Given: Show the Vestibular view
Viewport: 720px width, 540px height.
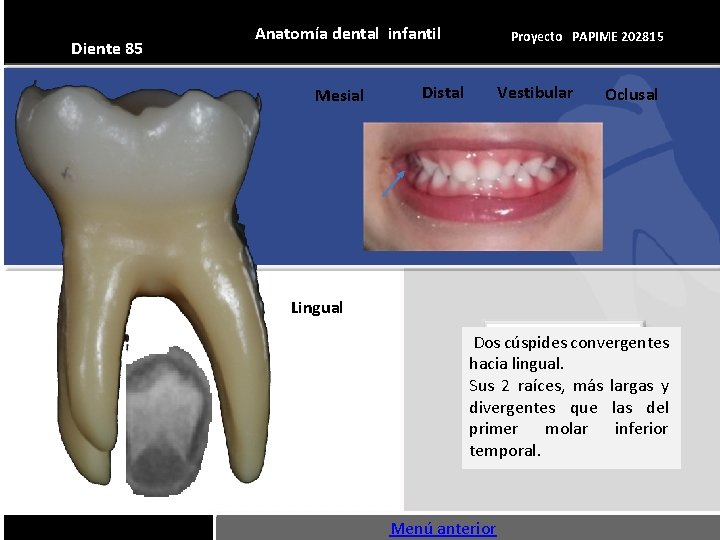Looking at the screenshot, I should coord(535,93).
